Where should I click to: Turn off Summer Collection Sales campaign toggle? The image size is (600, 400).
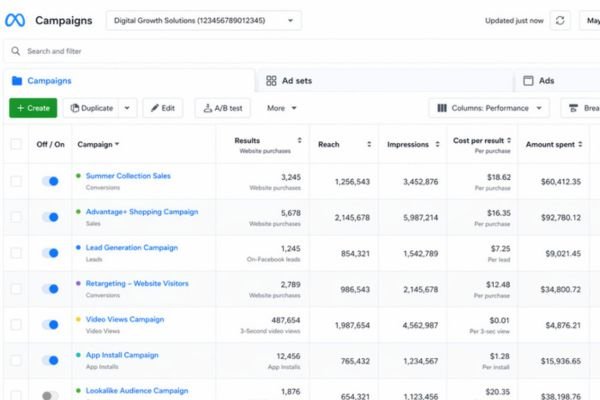pos(50,181)
